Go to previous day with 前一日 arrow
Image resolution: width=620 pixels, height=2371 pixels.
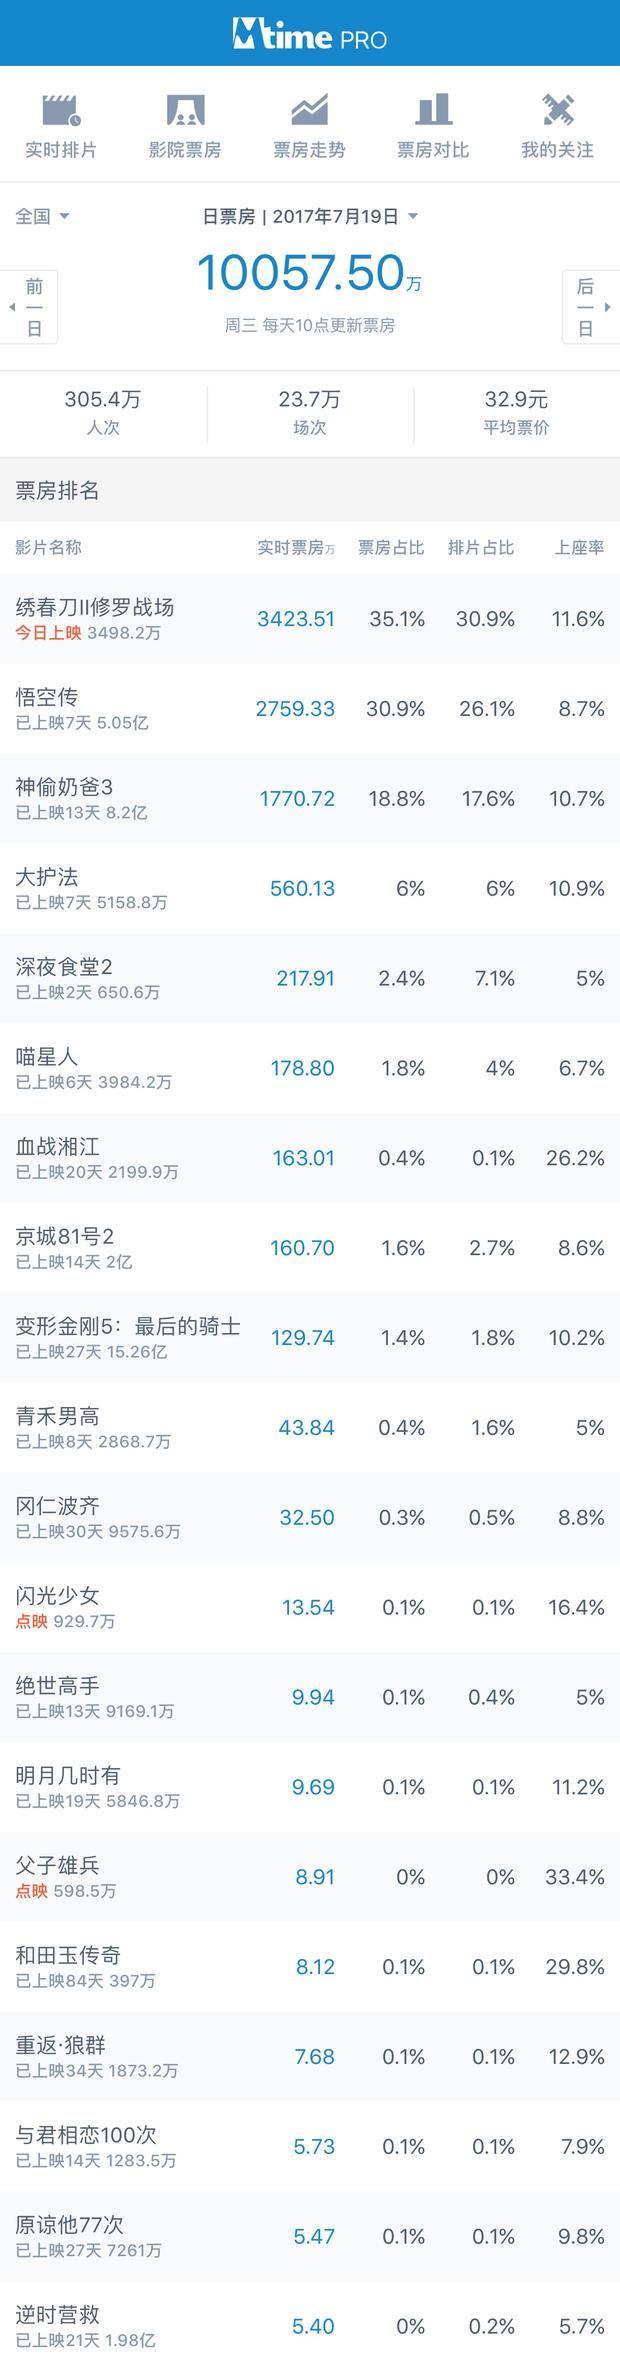[29, 307]
